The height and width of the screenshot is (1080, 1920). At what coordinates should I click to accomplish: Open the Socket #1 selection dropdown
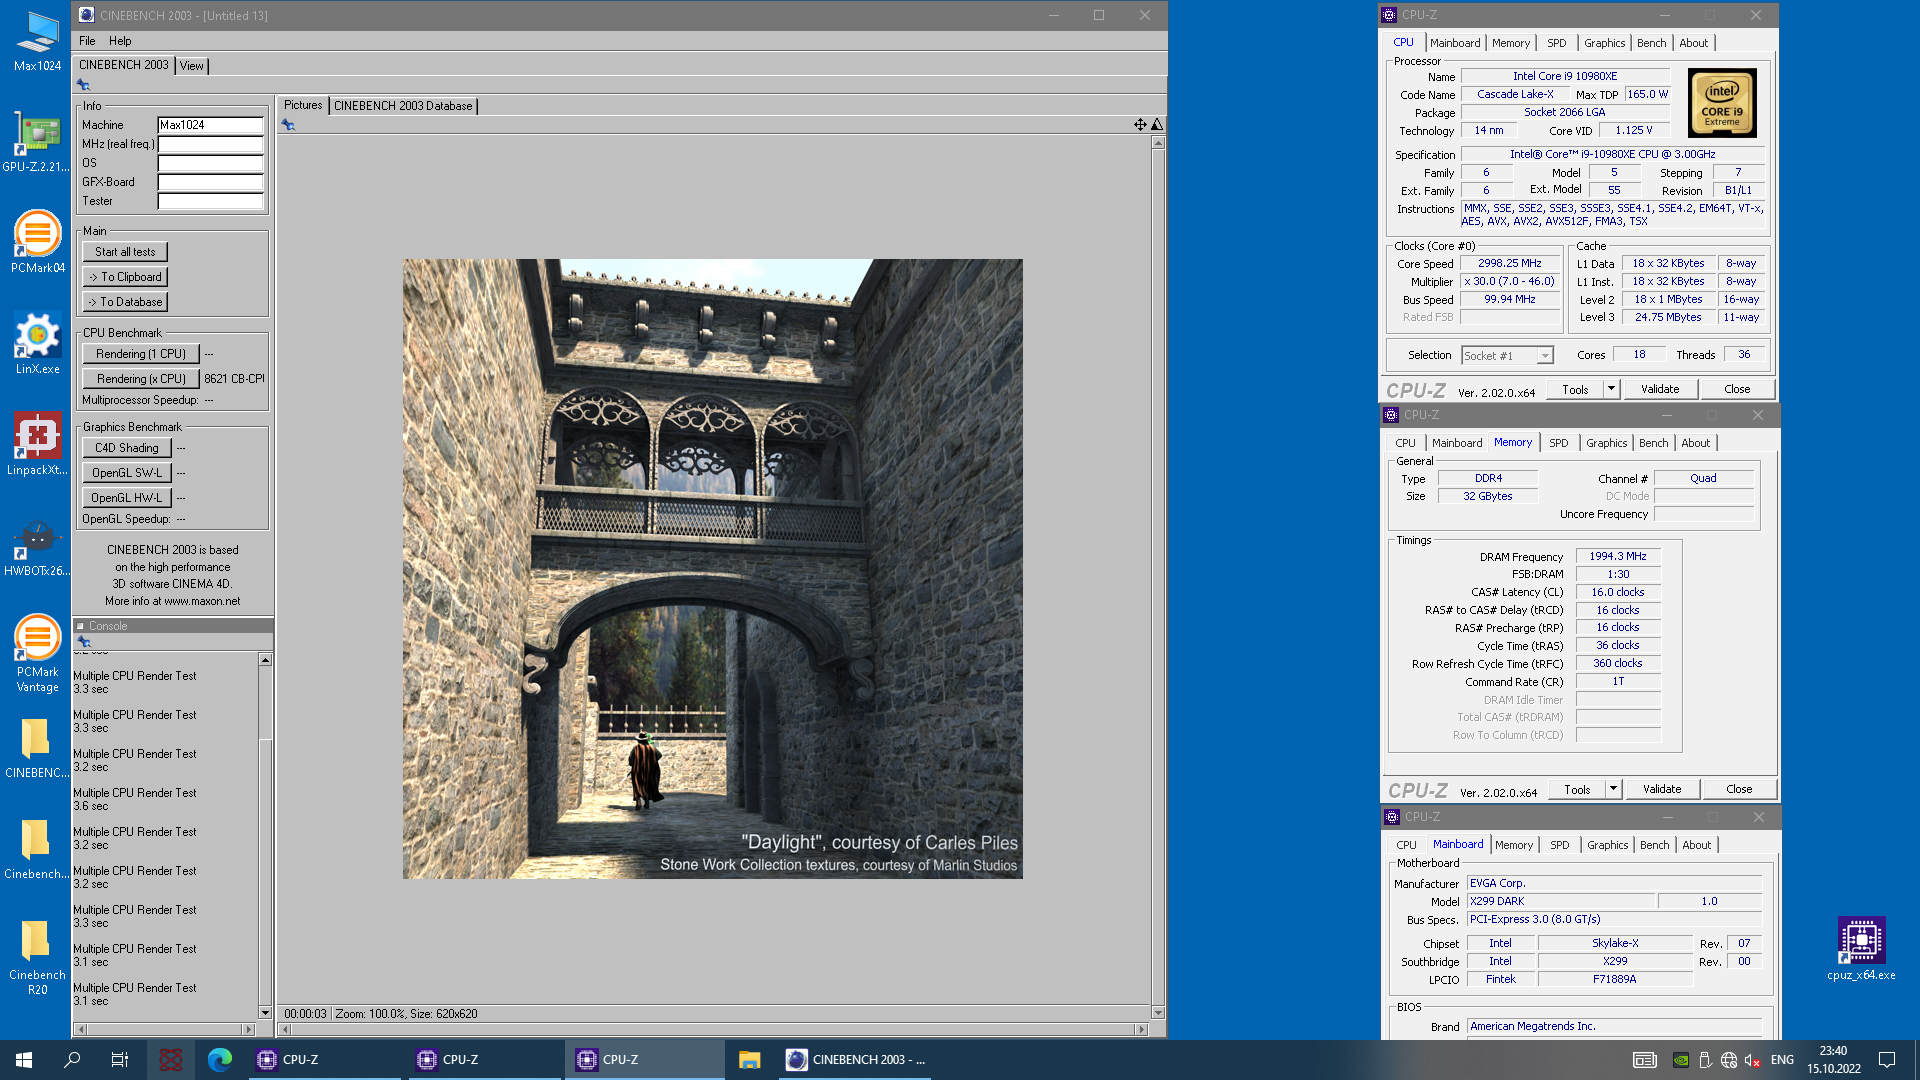click(1545, 356)
